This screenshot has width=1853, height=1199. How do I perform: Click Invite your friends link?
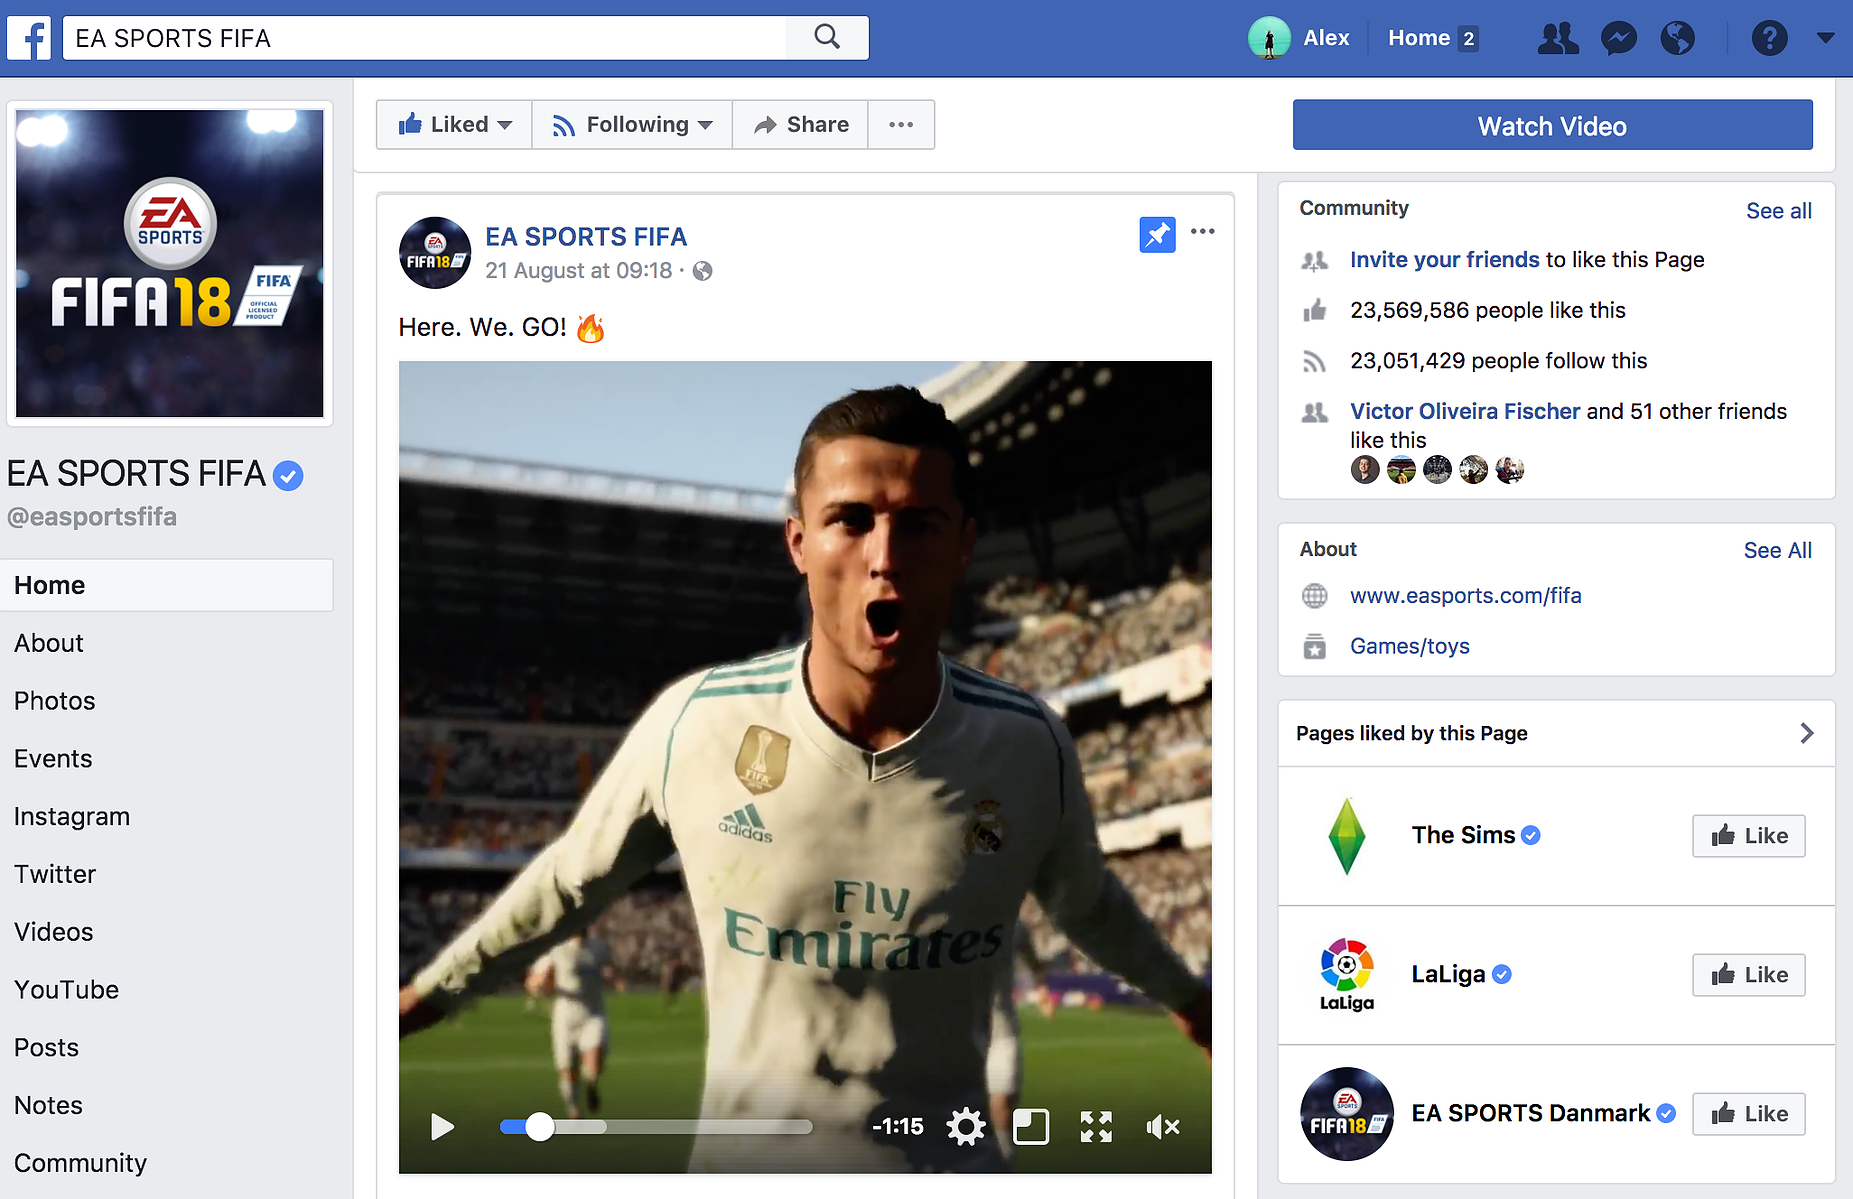1445,260
